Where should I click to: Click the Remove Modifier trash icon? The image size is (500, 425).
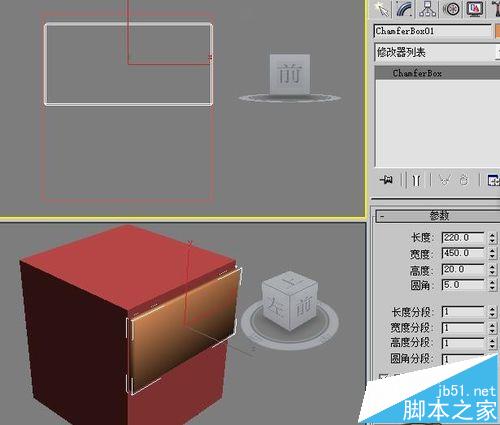click(x=464, y=180)
